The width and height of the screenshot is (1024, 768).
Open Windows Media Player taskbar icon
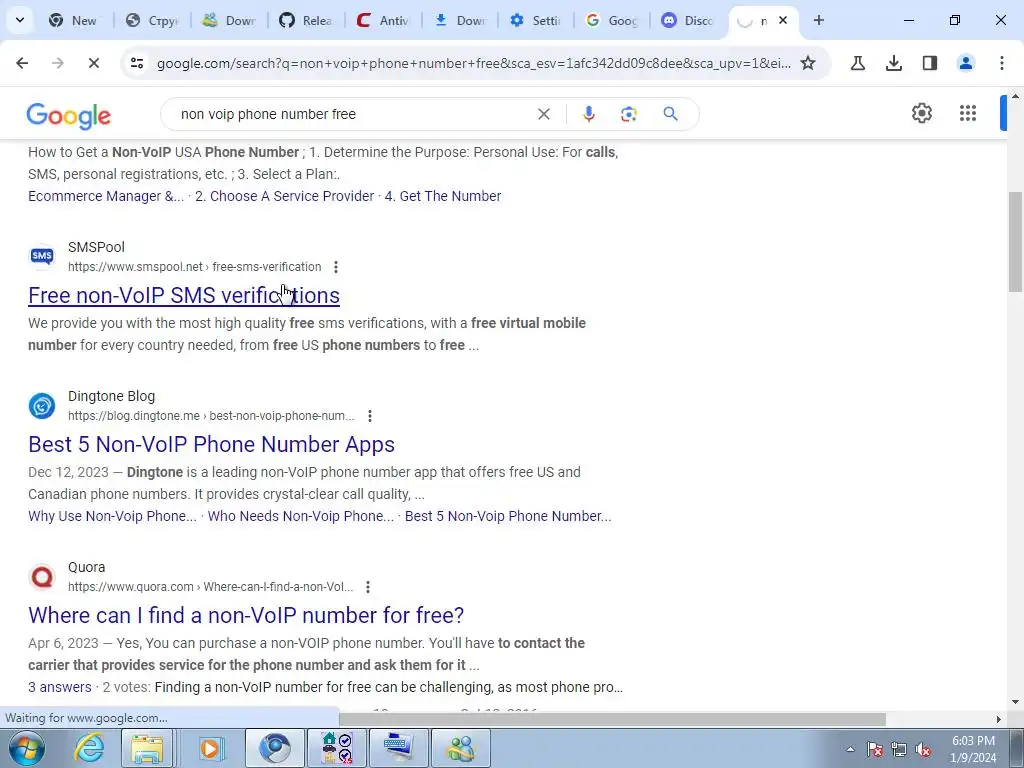[210, 748]
